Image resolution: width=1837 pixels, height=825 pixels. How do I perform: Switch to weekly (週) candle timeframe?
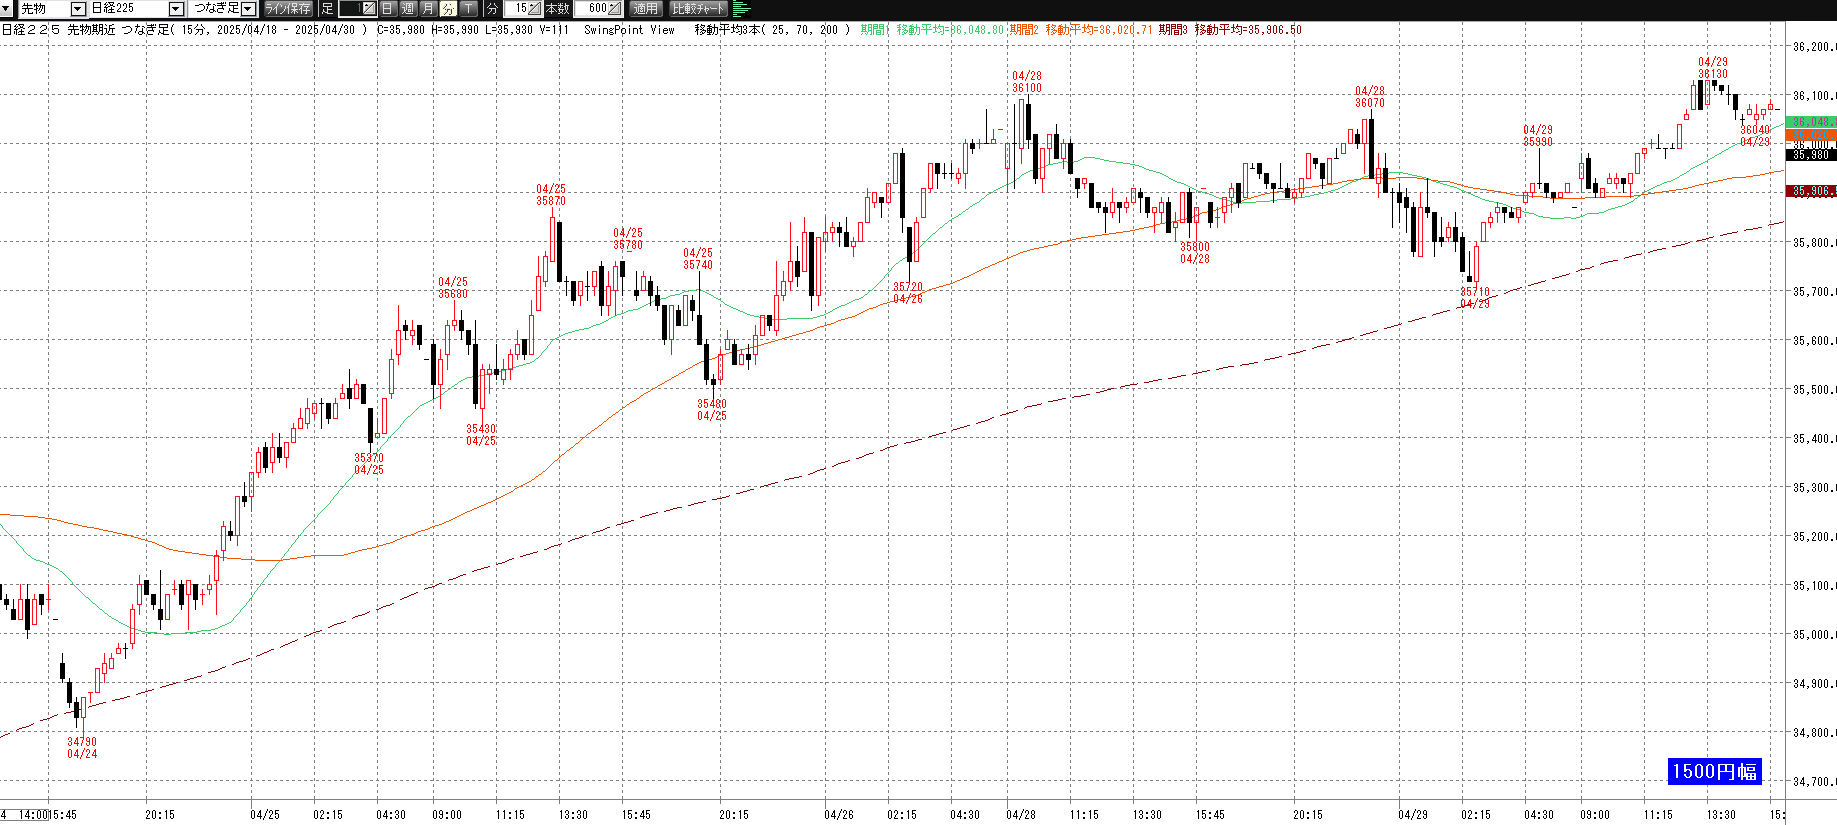tap(408, 8)
